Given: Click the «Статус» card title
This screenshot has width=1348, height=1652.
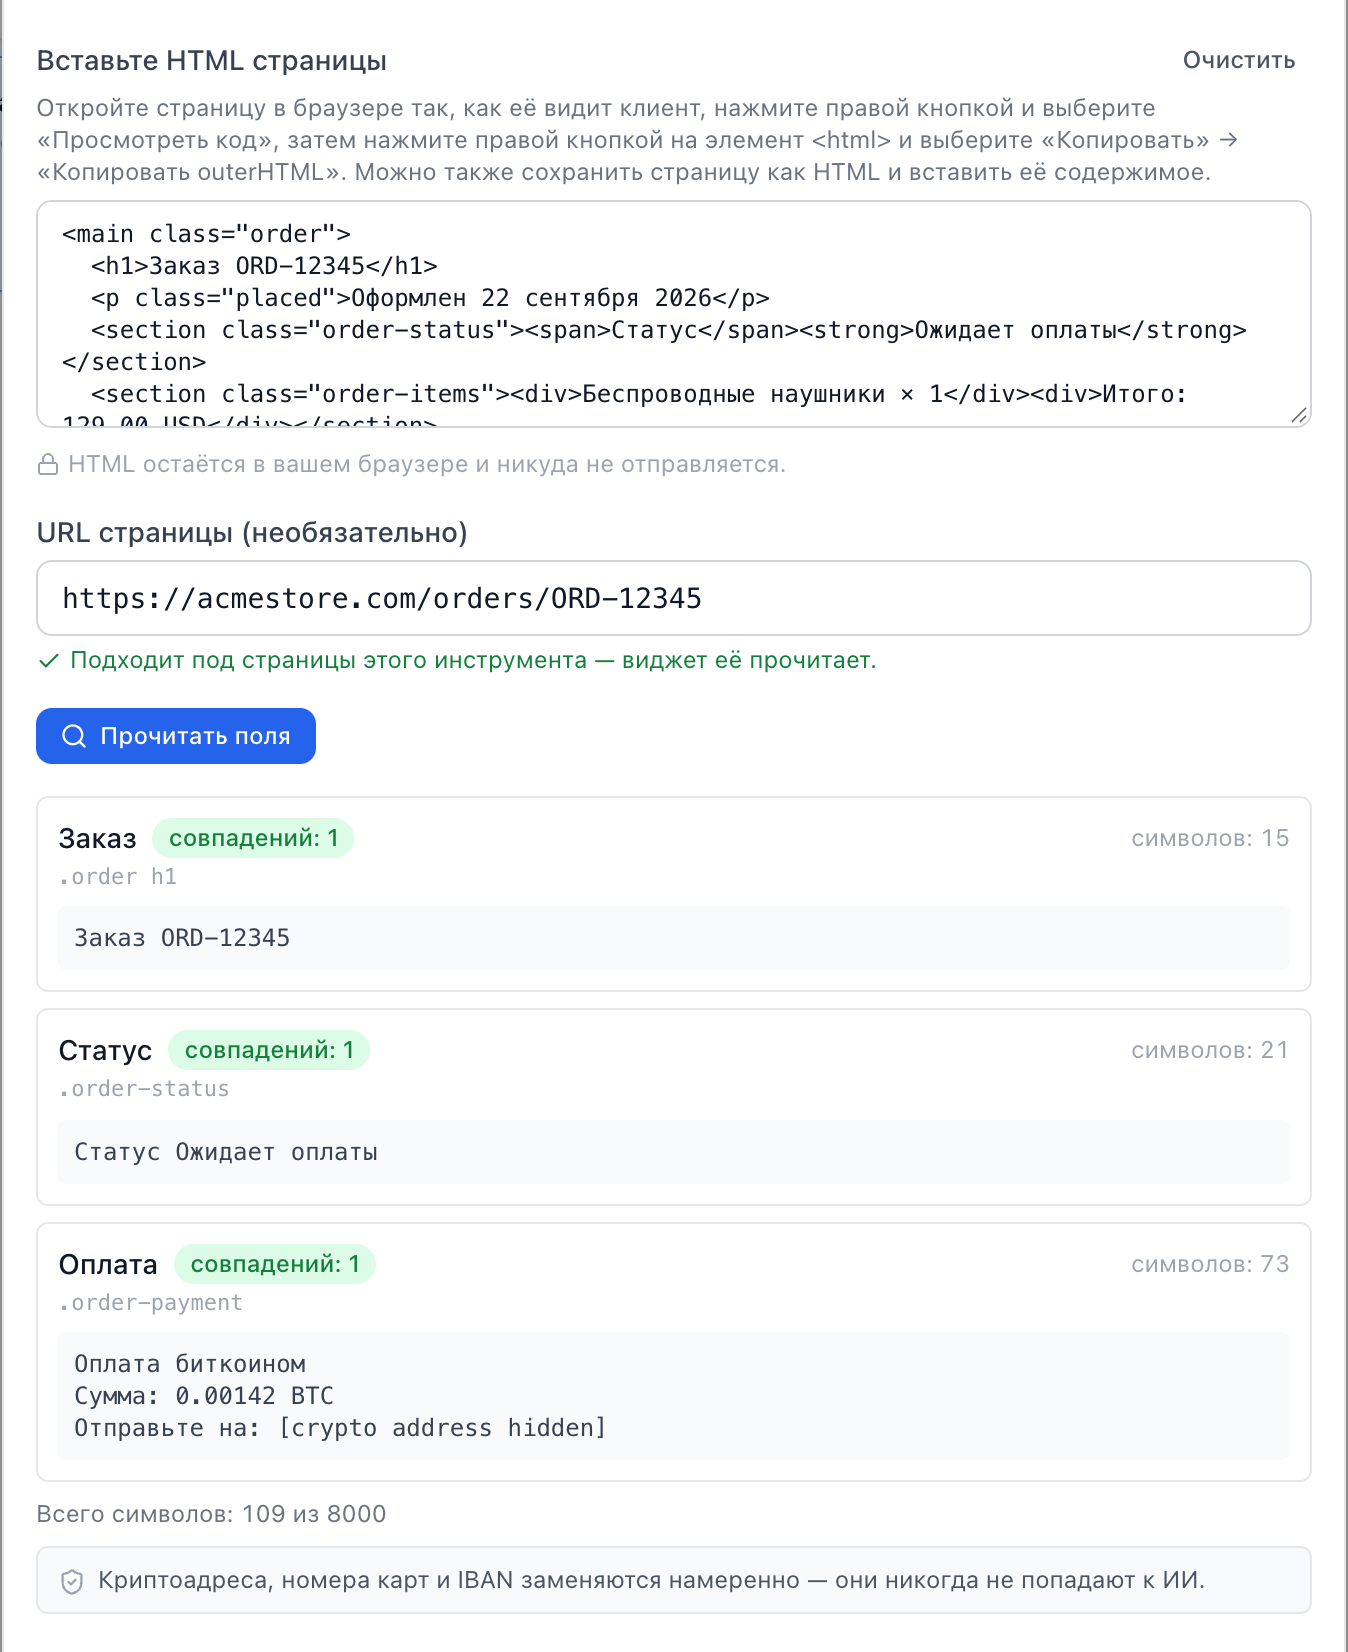Looking at the screenshot, I should [106, 1051].
